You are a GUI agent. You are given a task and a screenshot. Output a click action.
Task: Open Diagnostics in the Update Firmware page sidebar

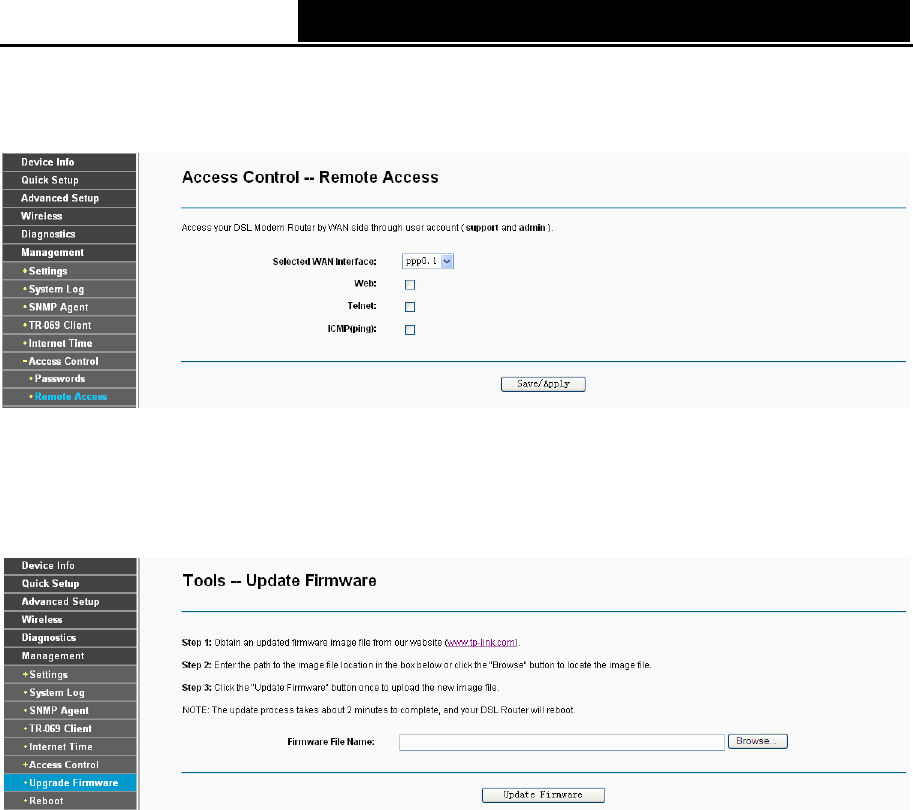[x=49, y=638]
